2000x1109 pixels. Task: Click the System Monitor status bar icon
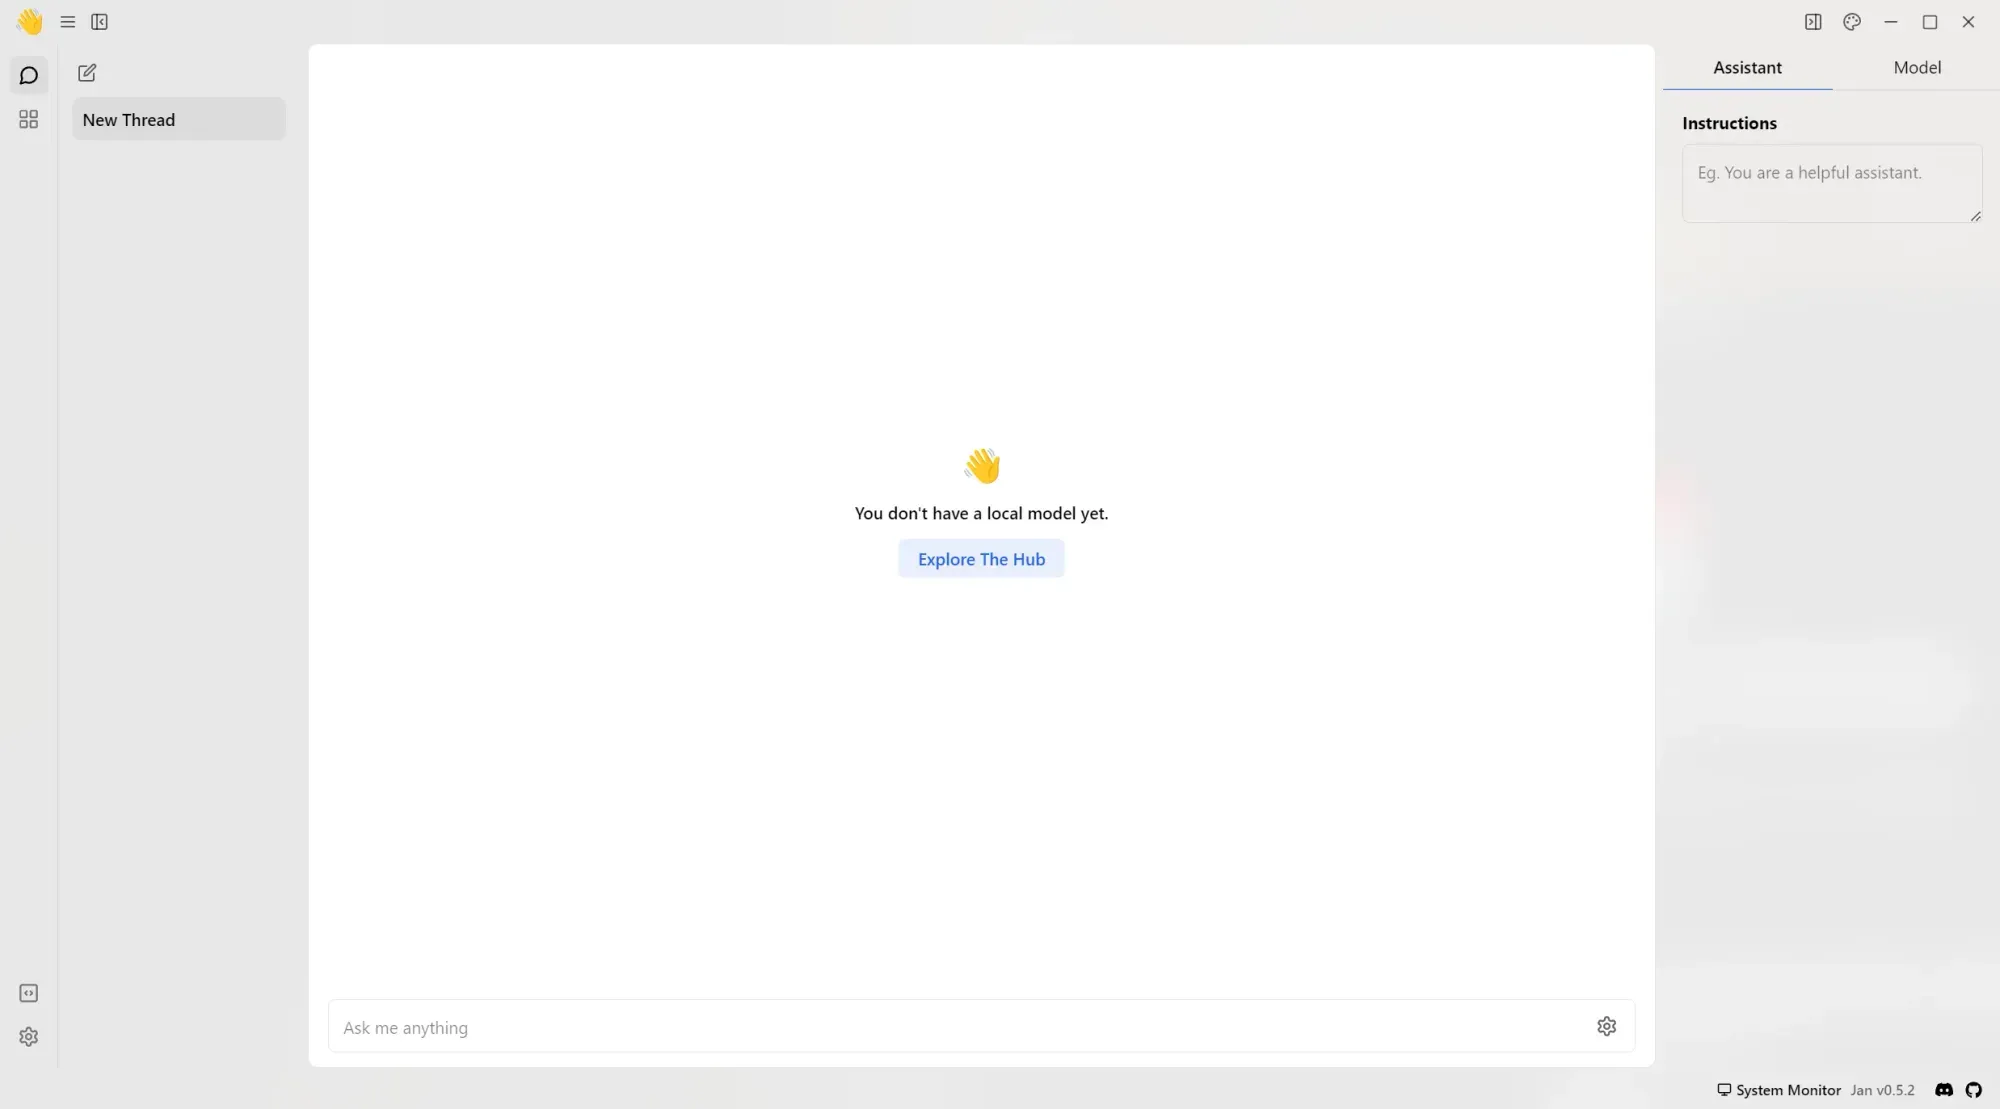1723,1090
